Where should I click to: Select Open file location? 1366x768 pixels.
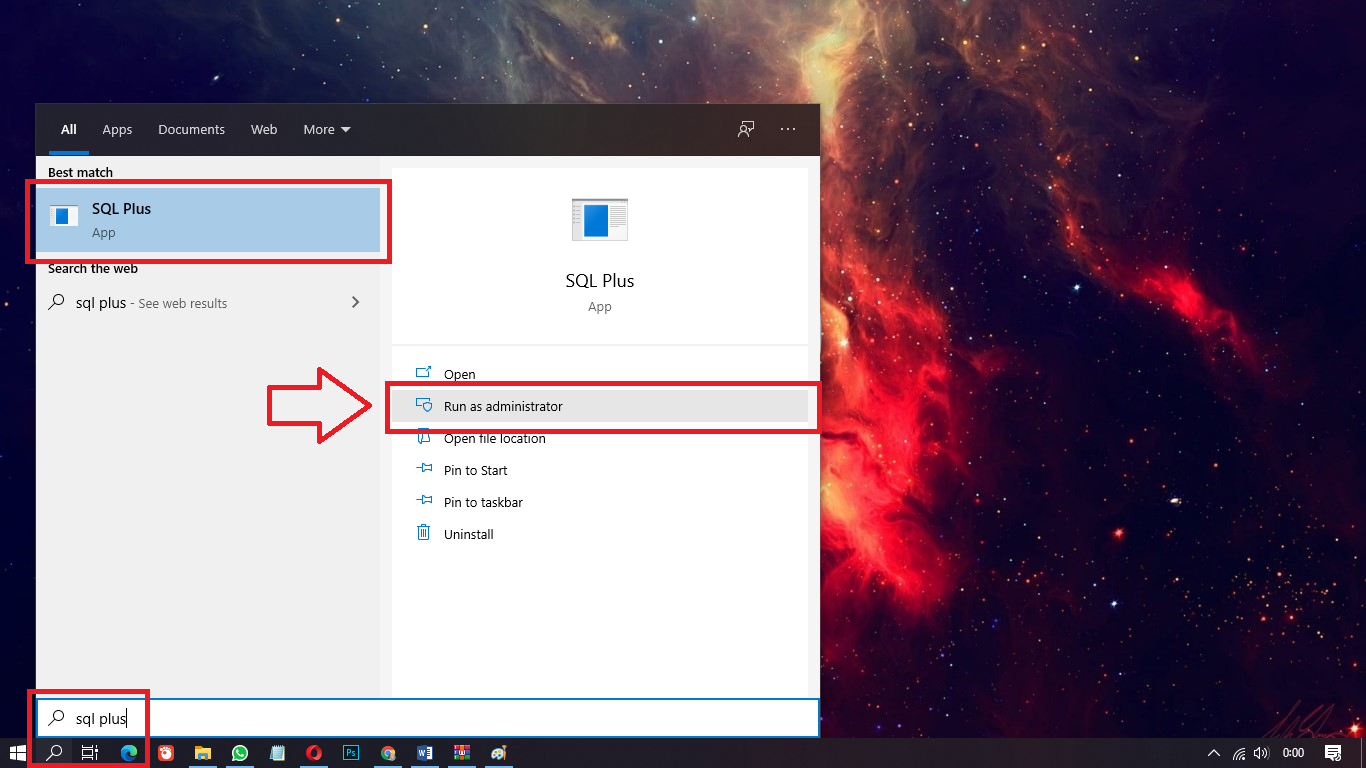pos(600,438)
